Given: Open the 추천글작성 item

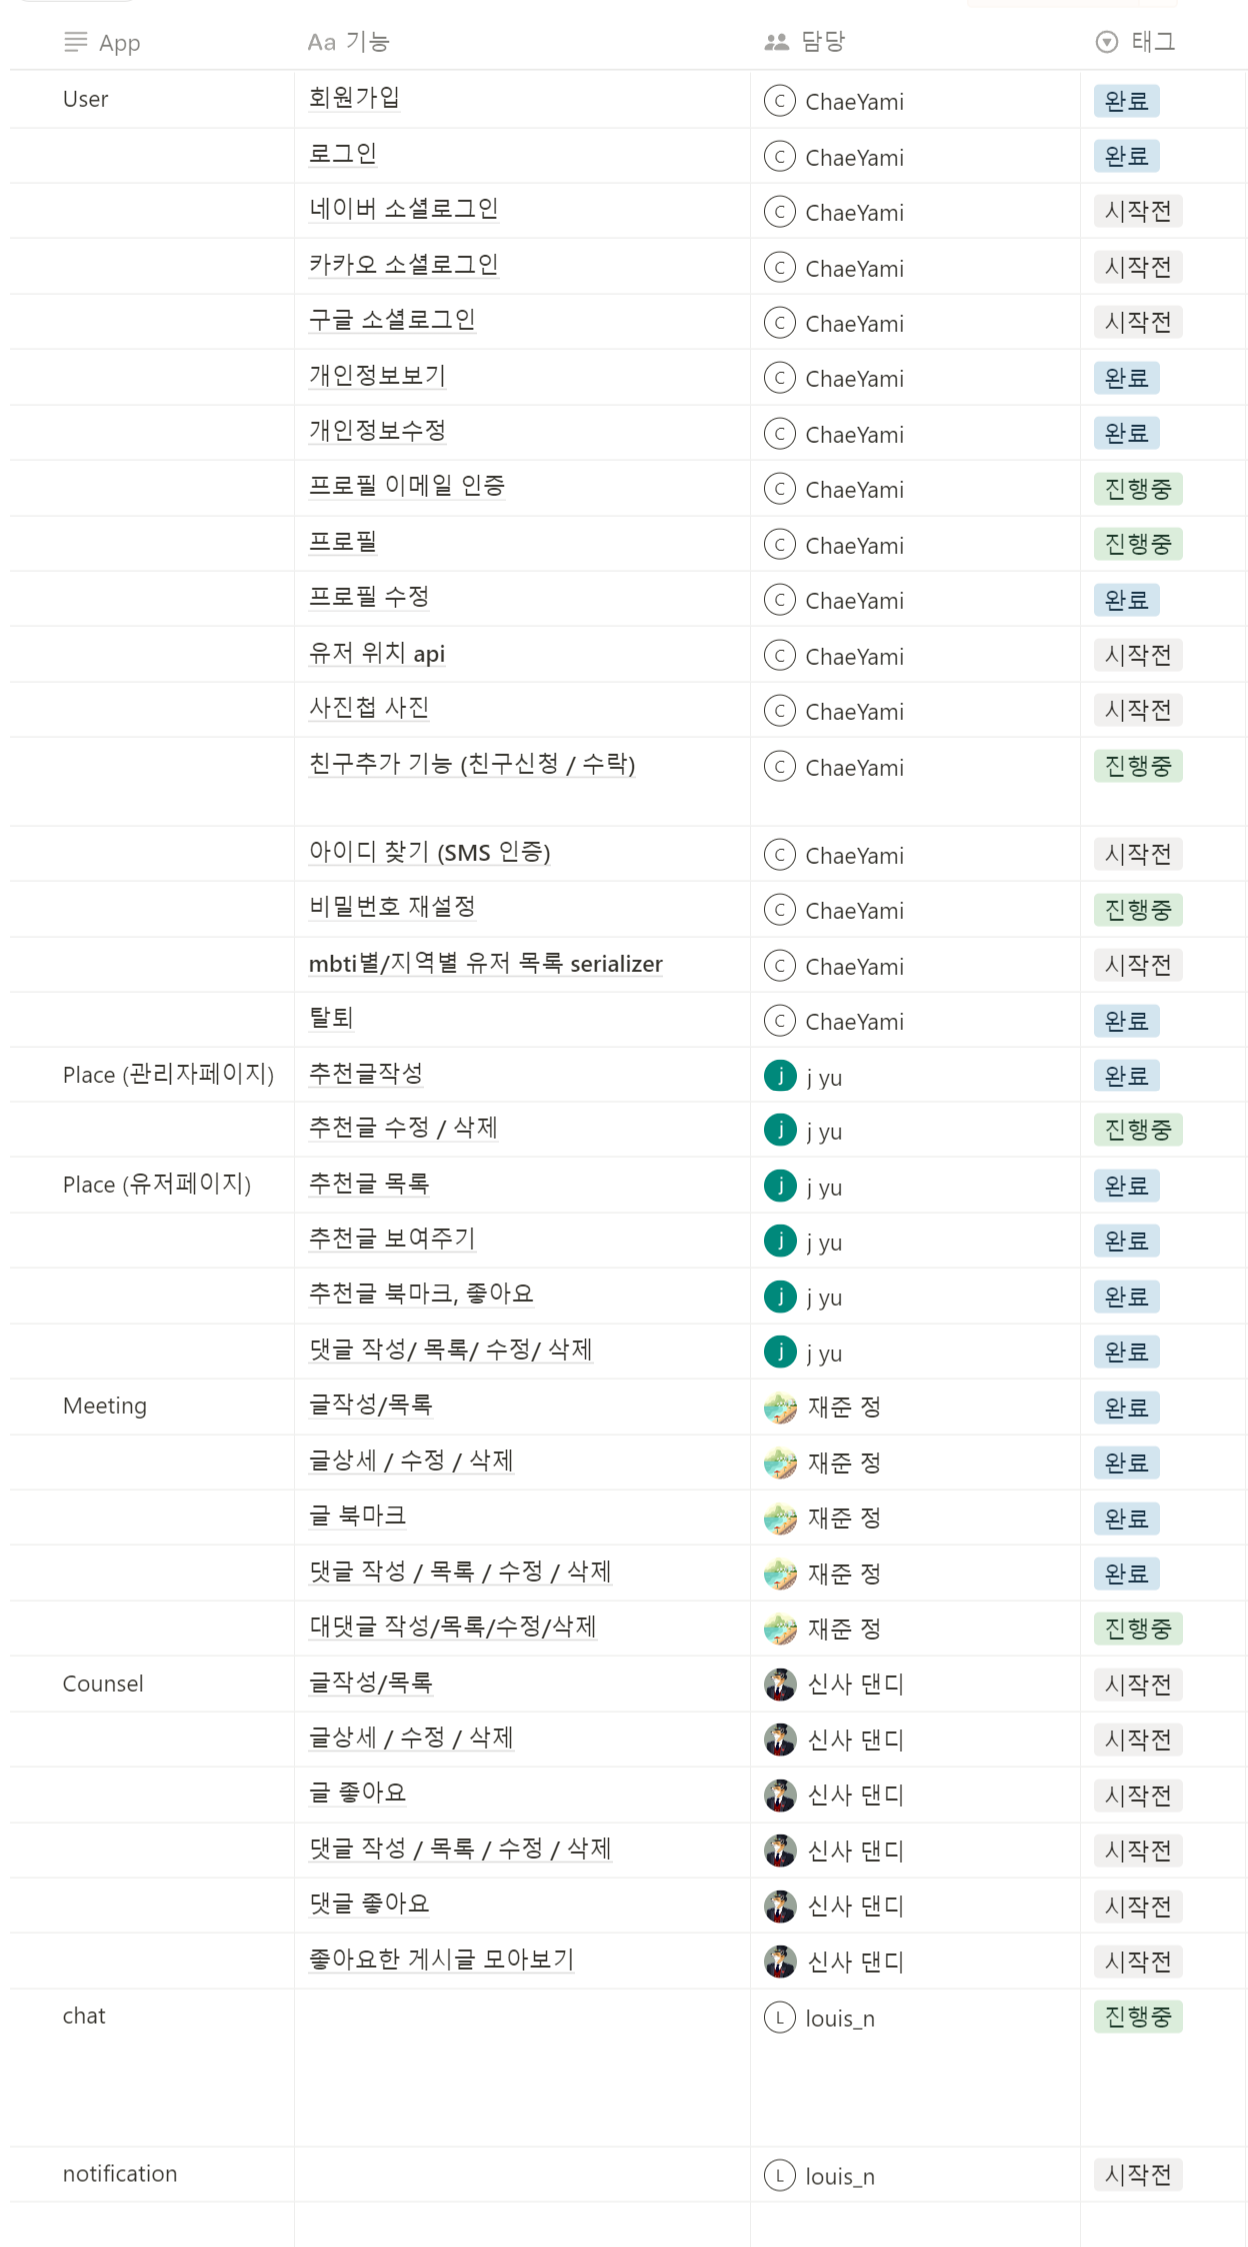Looking at the screenshot, I should (365, 1074).
